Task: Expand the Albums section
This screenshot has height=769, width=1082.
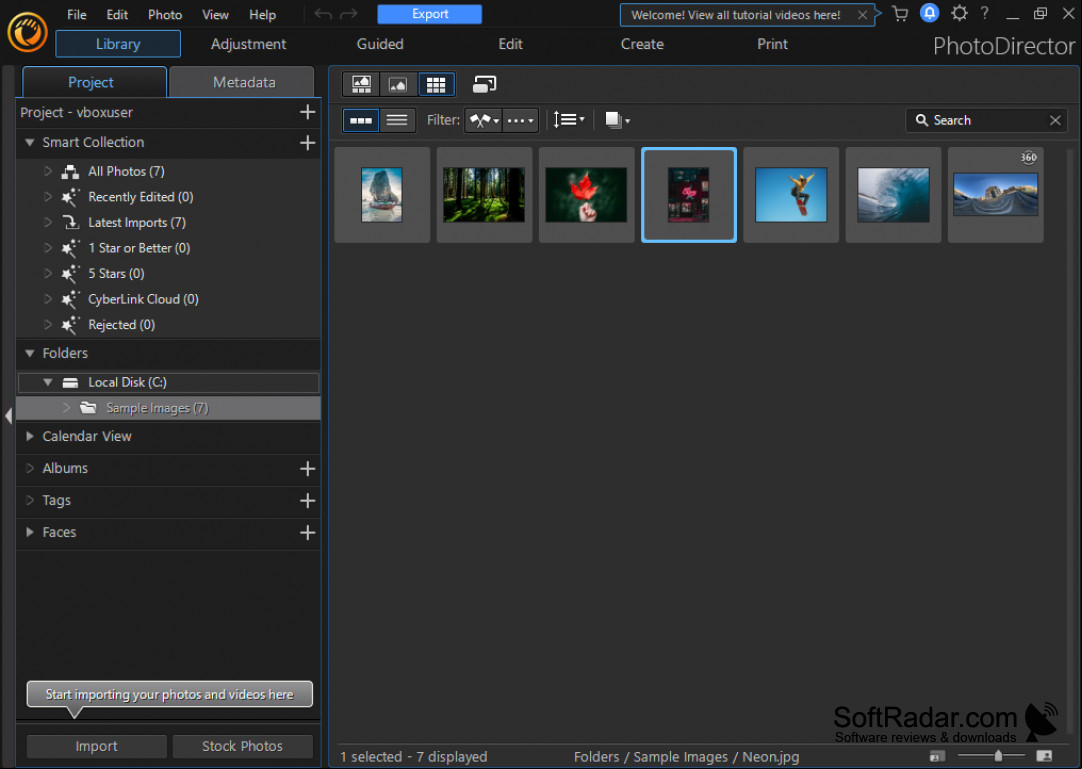Action: click(x=30, y=468)
